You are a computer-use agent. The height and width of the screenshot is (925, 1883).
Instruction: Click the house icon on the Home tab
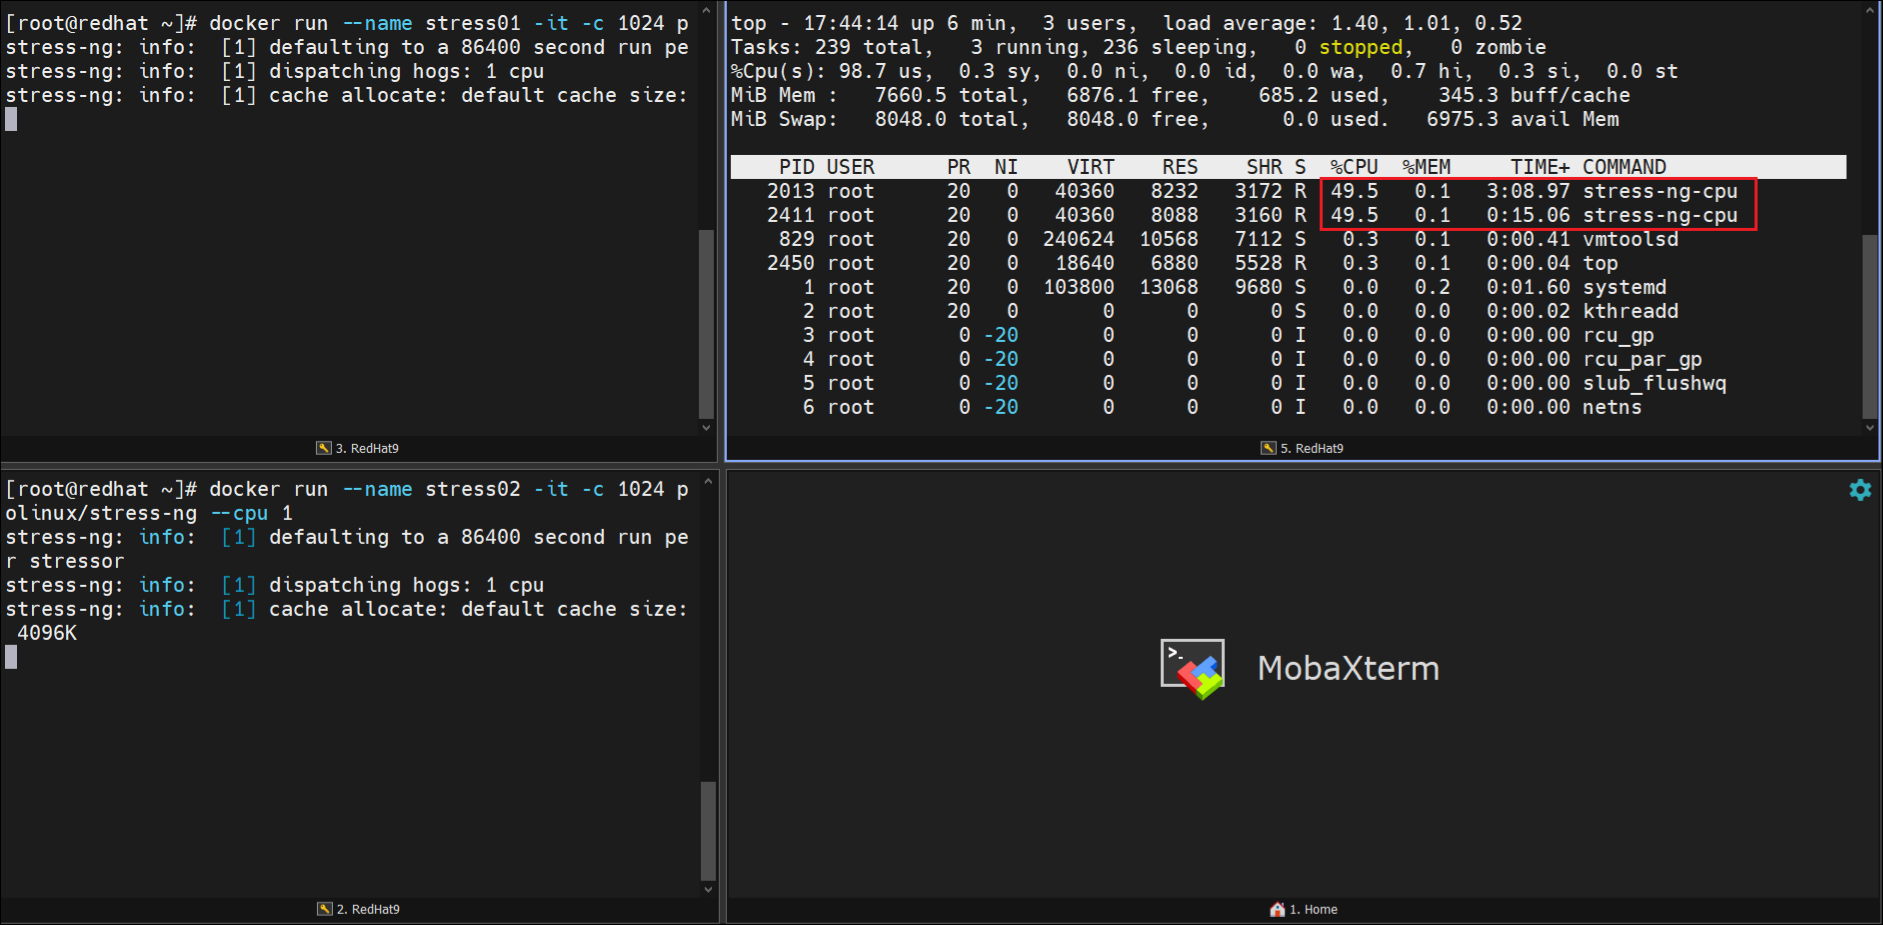click(x=1277, y=909)
